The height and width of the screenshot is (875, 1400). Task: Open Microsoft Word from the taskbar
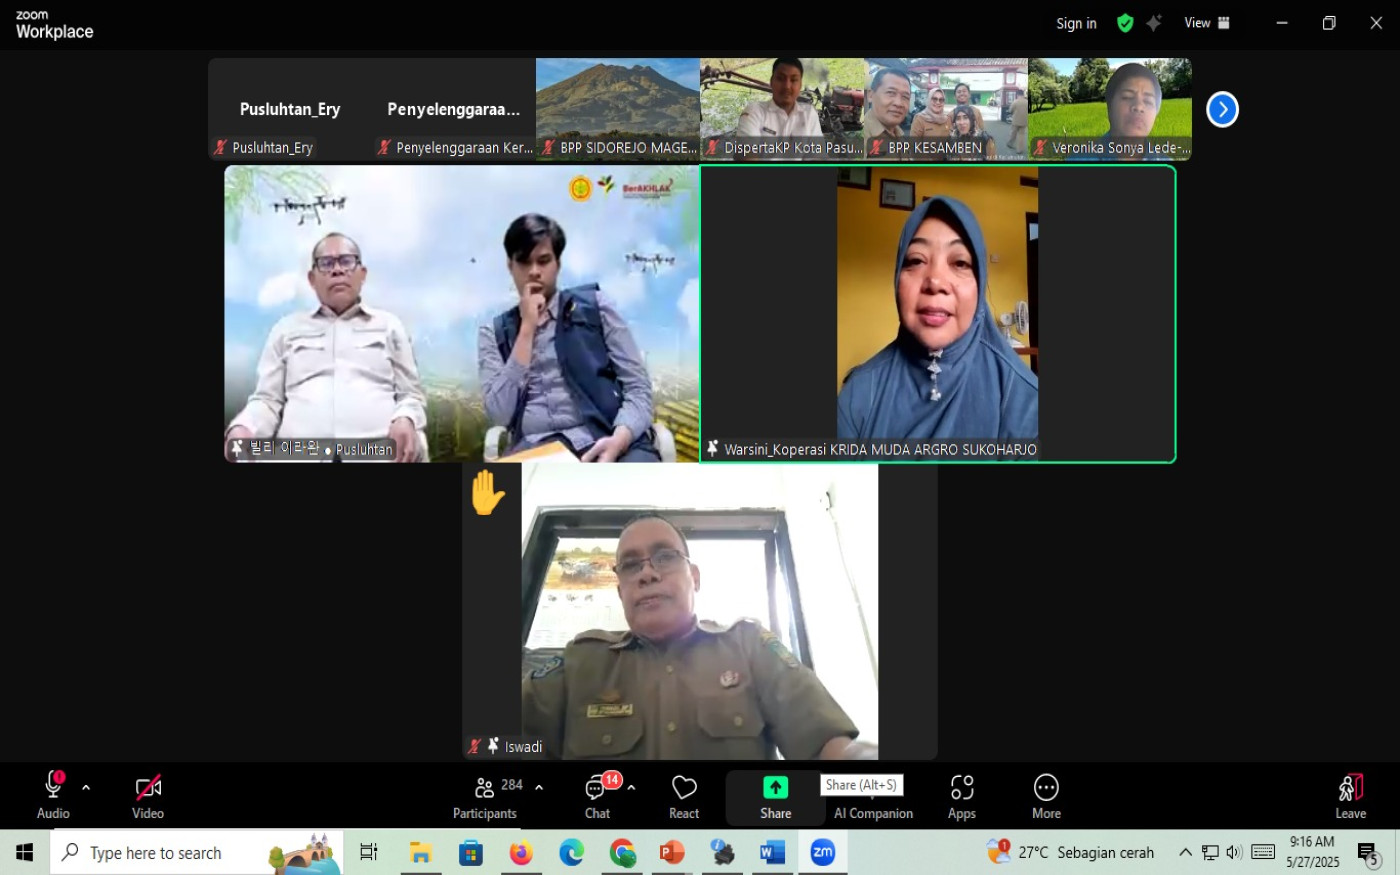(x=772, y=853)
